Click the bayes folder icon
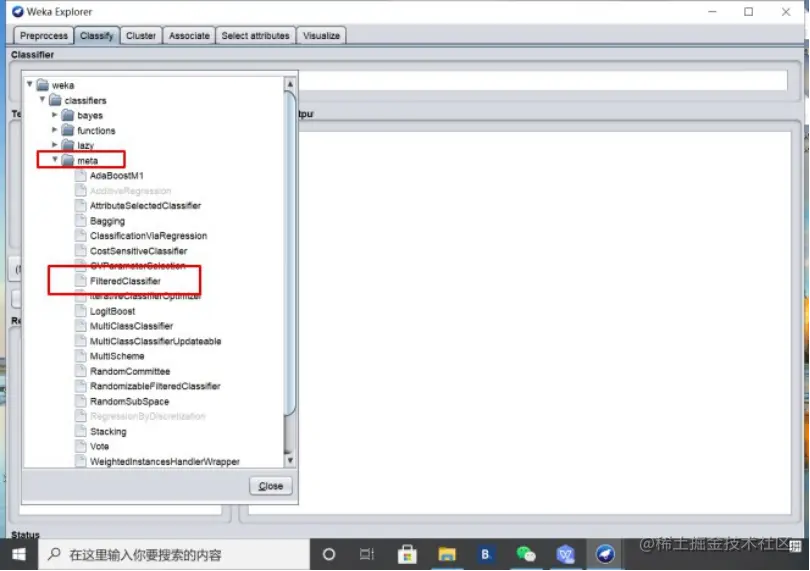 pos(68,115)
